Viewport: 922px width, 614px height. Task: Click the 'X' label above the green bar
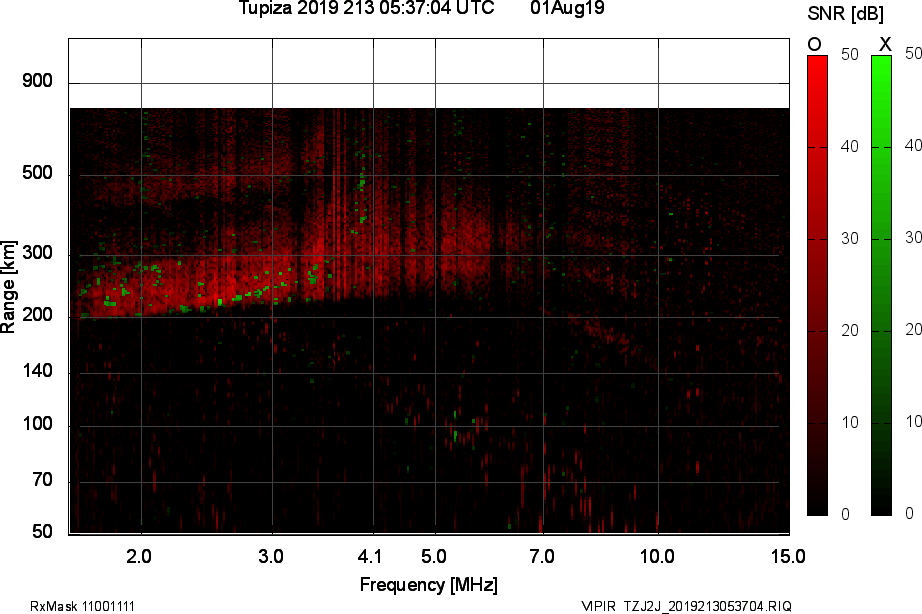point(885,44)
